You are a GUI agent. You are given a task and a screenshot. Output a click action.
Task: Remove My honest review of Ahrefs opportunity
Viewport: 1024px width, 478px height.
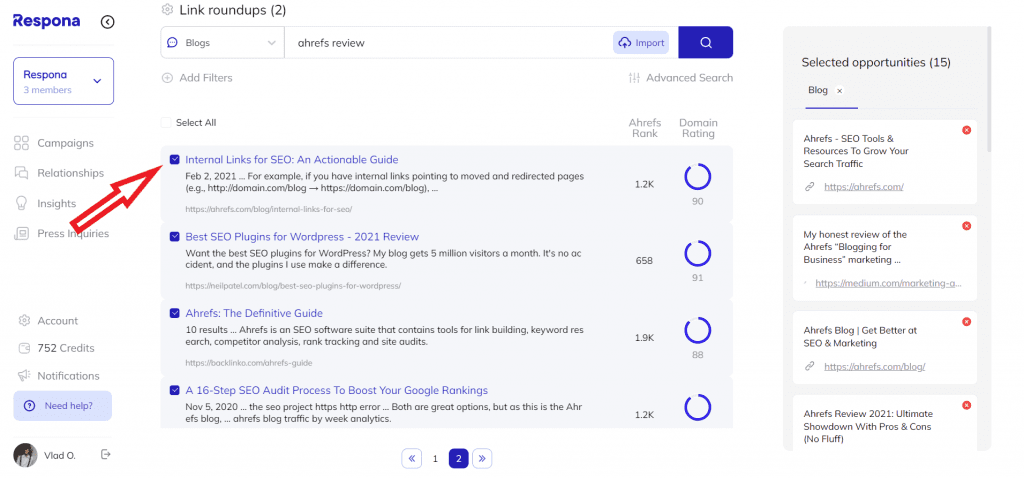(967, 226)
